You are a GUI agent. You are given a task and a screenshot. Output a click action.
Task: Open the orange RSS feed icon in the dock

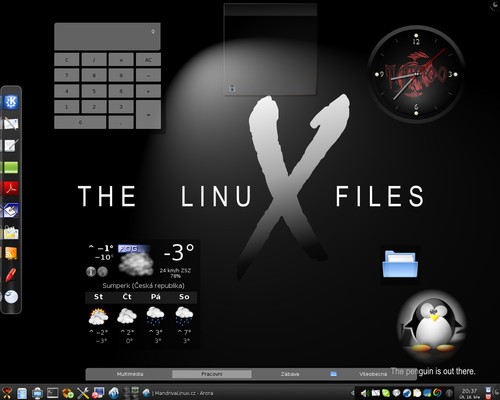coord(11,253)
